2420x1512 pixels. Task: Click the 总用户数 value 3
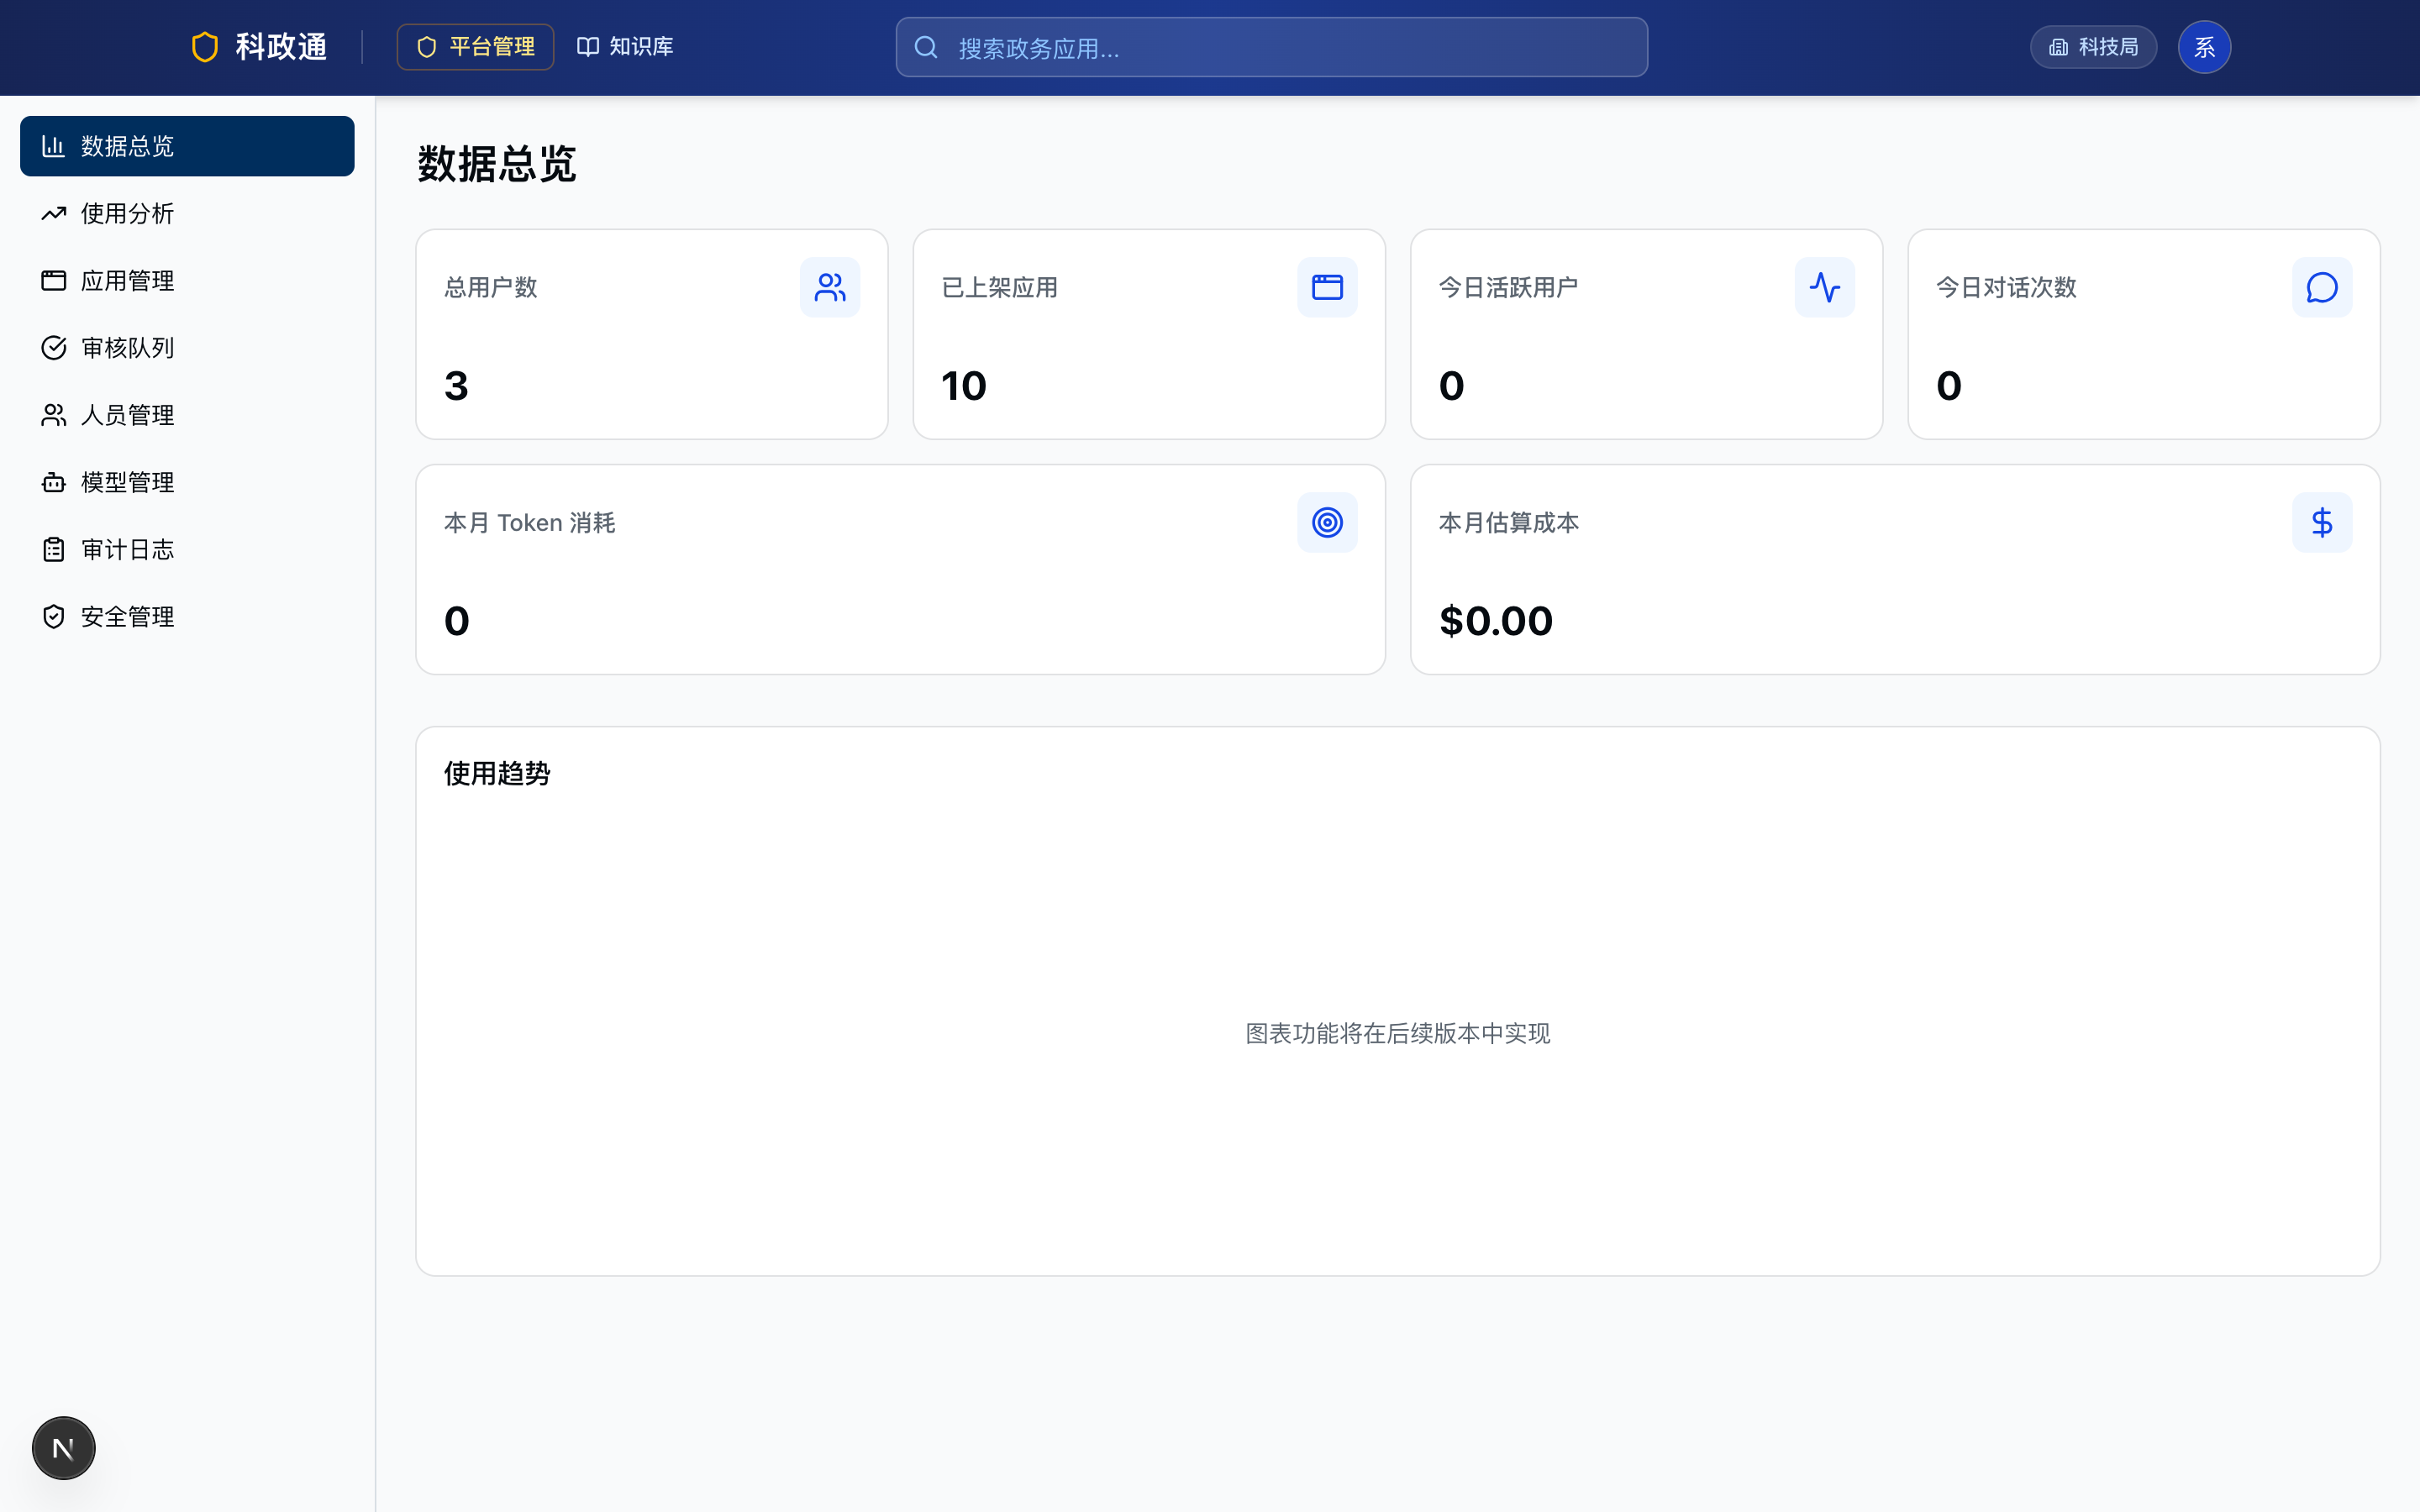pyautogui.click(x=456, y=386)
